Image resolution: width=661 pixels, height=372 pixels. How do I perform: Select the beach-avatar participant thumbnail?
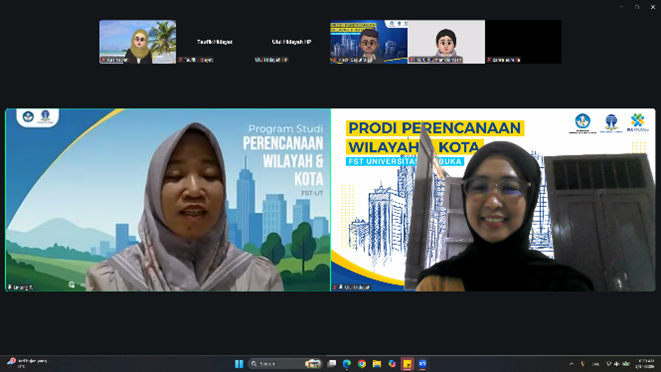[x=137, y=42]
